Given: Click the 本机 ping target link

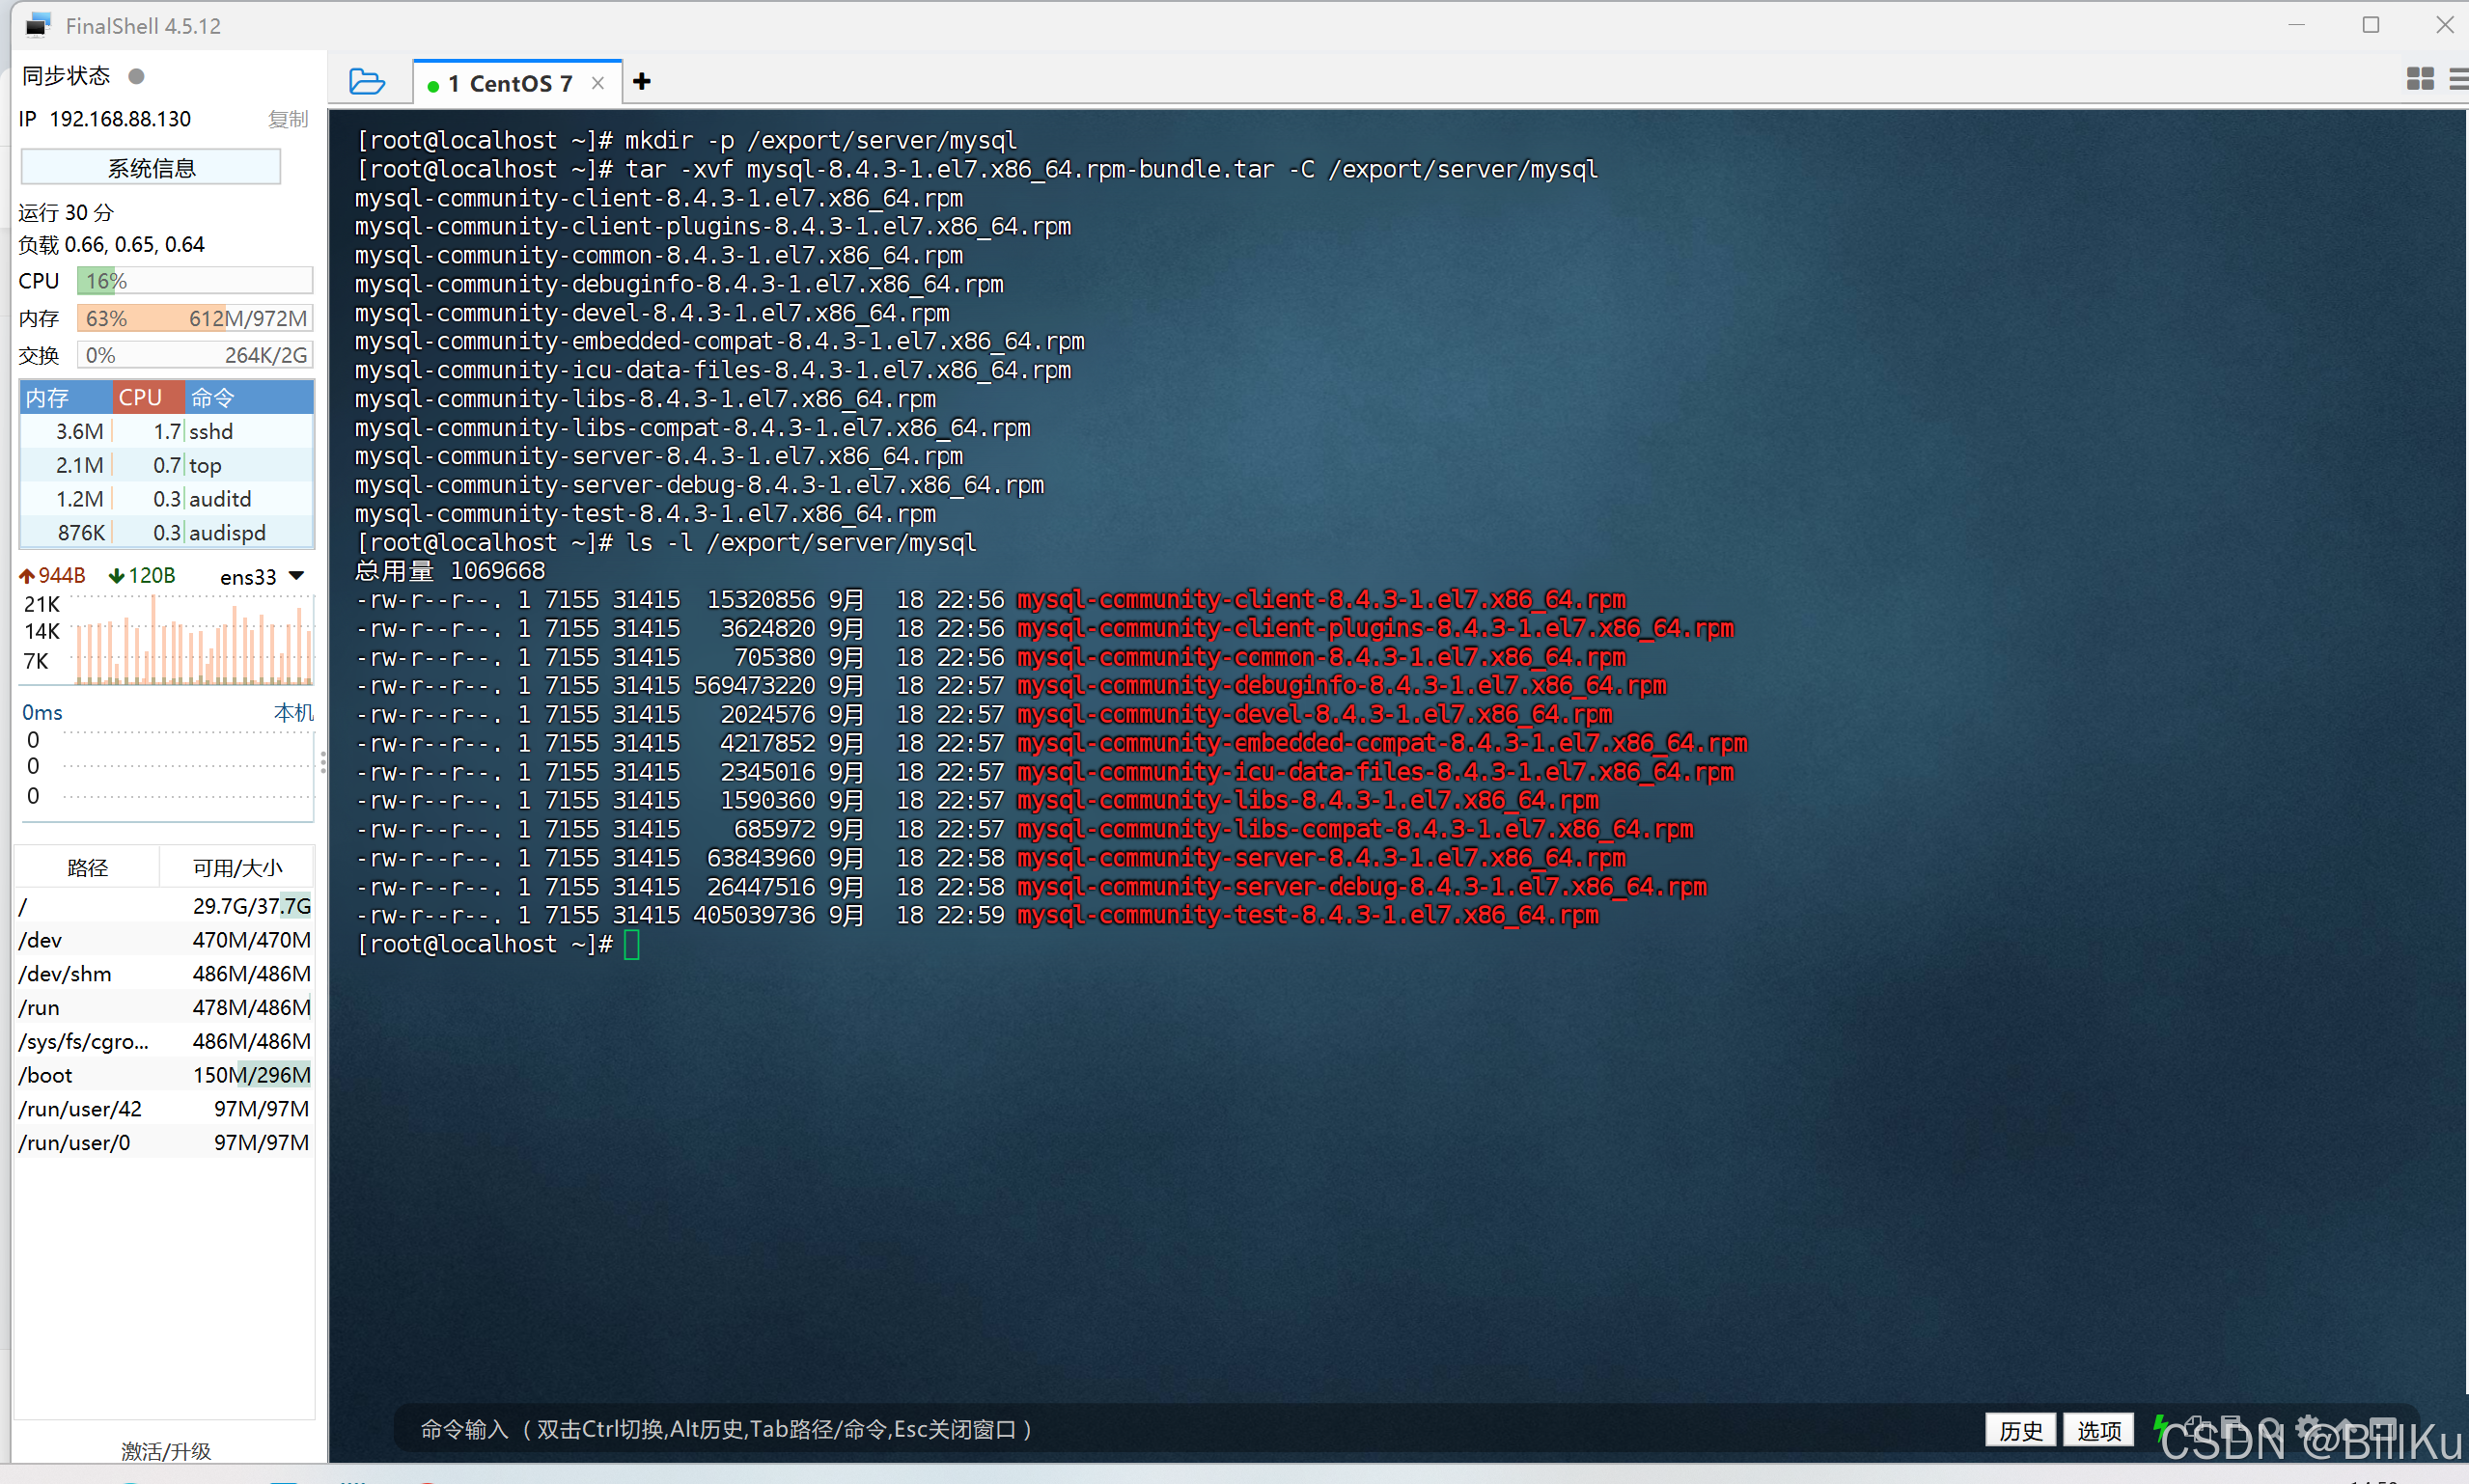Looking at the screenshot, I should (293, 712).
